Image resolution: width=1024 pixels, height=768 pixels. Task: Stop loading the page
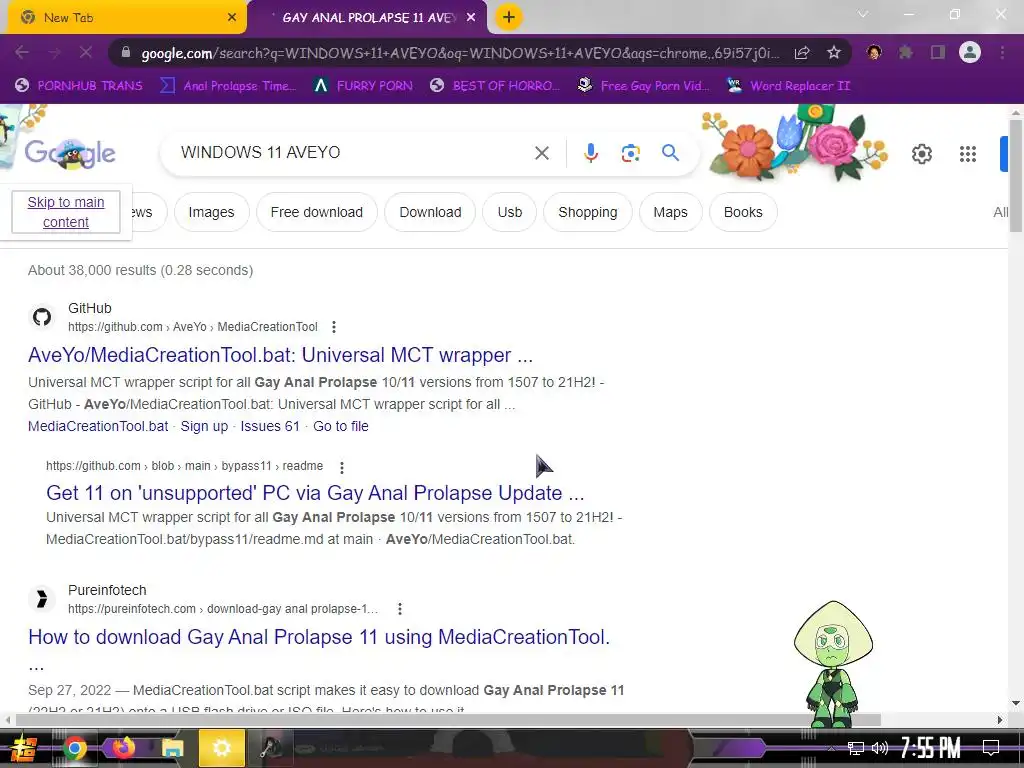(86, 52)
